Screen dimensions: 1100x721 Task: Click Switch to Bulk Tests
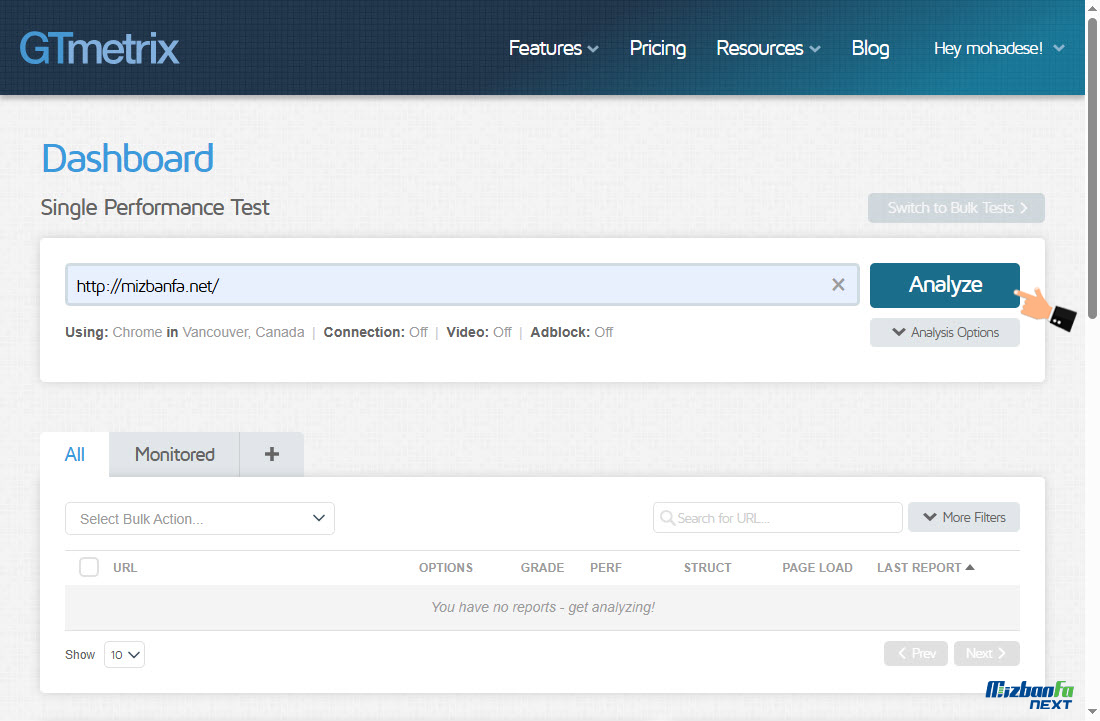point(956,208)
